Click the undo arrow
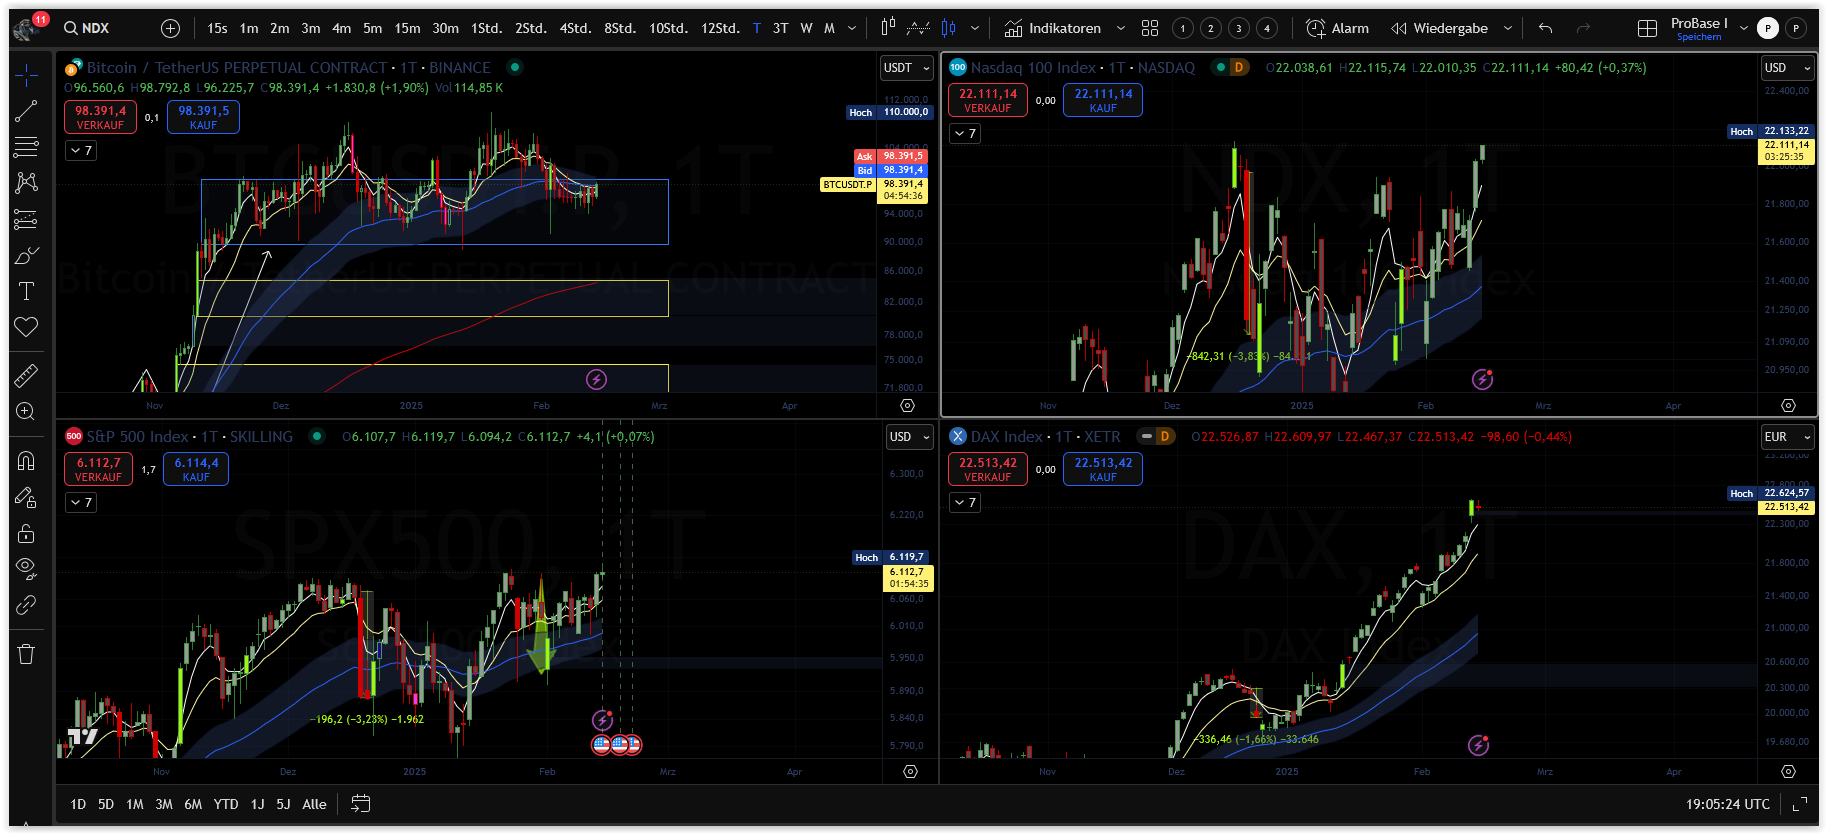The width and height of the screenshot is (1827, 834). click(1545, 28)
